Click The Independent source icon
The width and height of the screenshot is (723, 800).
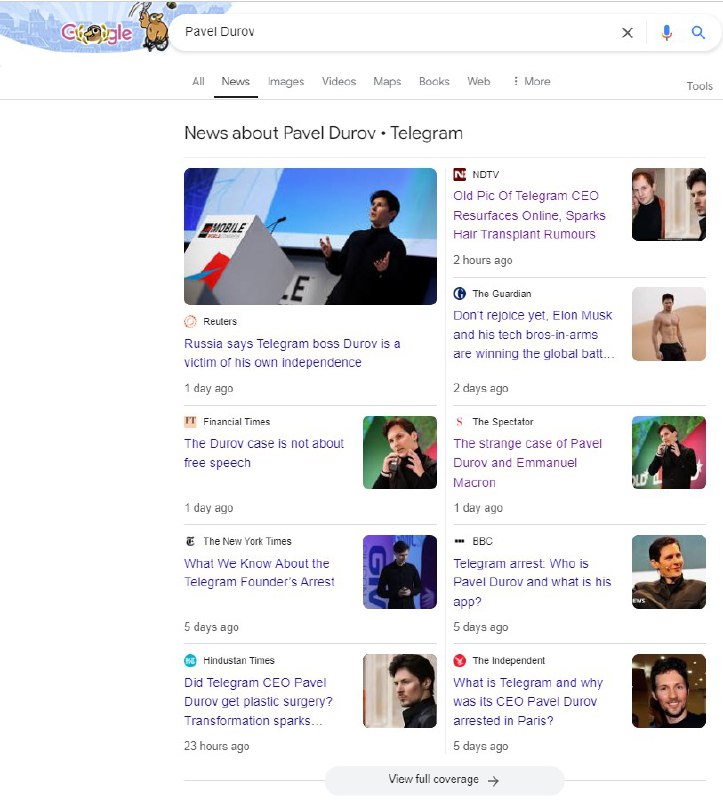[x=459, y=660]
